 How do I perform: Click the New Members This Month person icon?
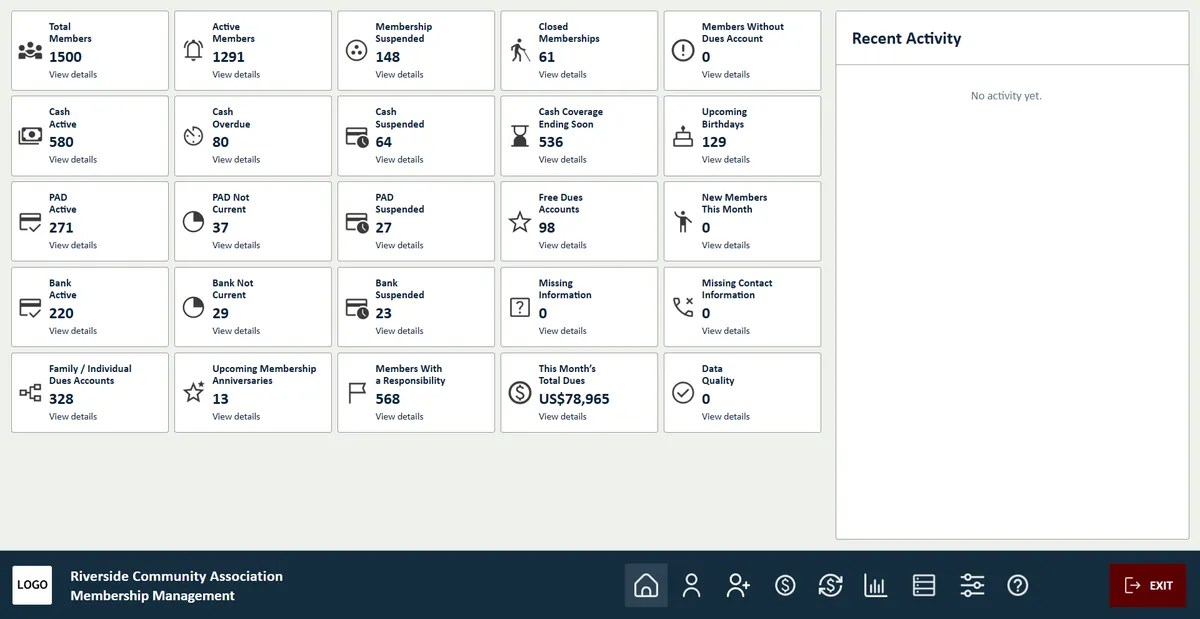[683, 222]
